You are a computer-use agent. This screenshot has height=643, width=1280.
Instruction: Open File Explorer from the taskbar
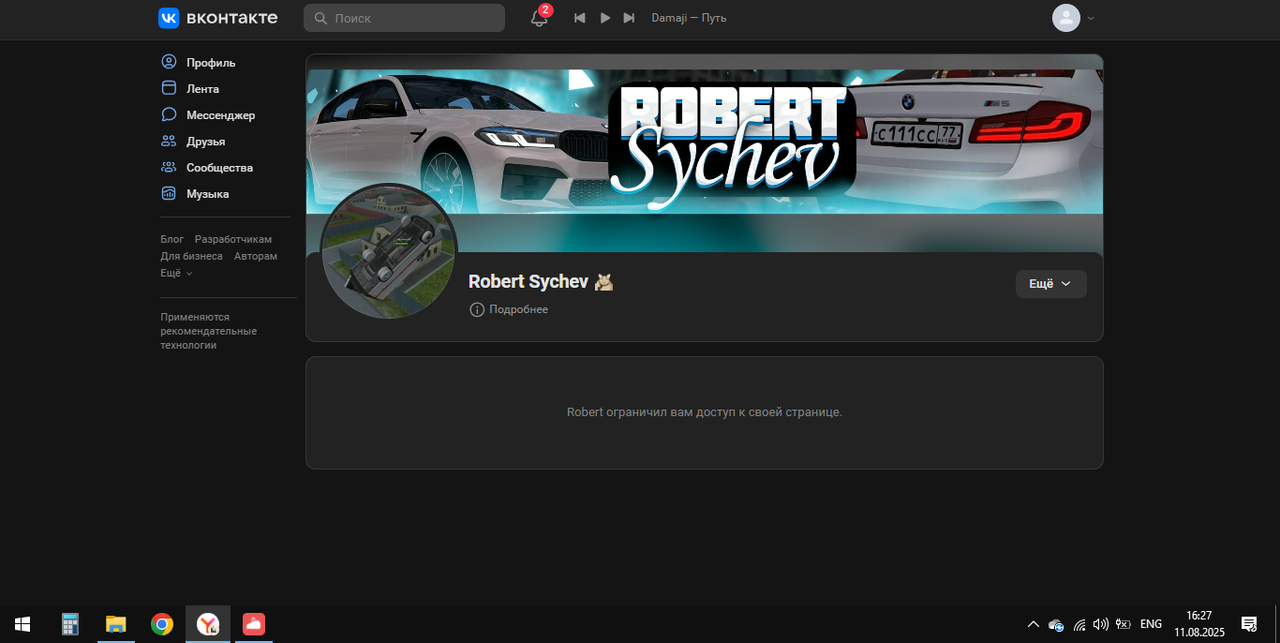(x=116, y=624)
